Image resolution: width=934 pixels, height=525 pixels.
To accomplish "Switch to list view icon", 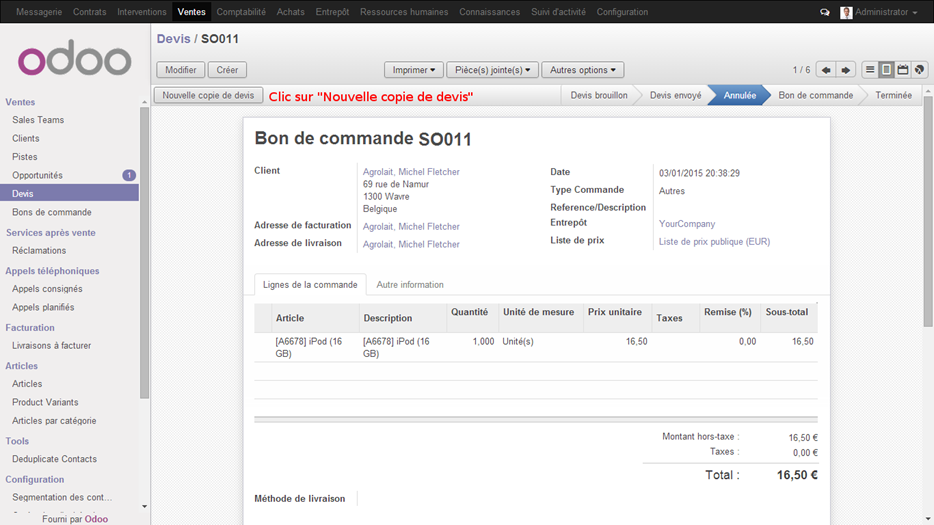I will point(870,70).
